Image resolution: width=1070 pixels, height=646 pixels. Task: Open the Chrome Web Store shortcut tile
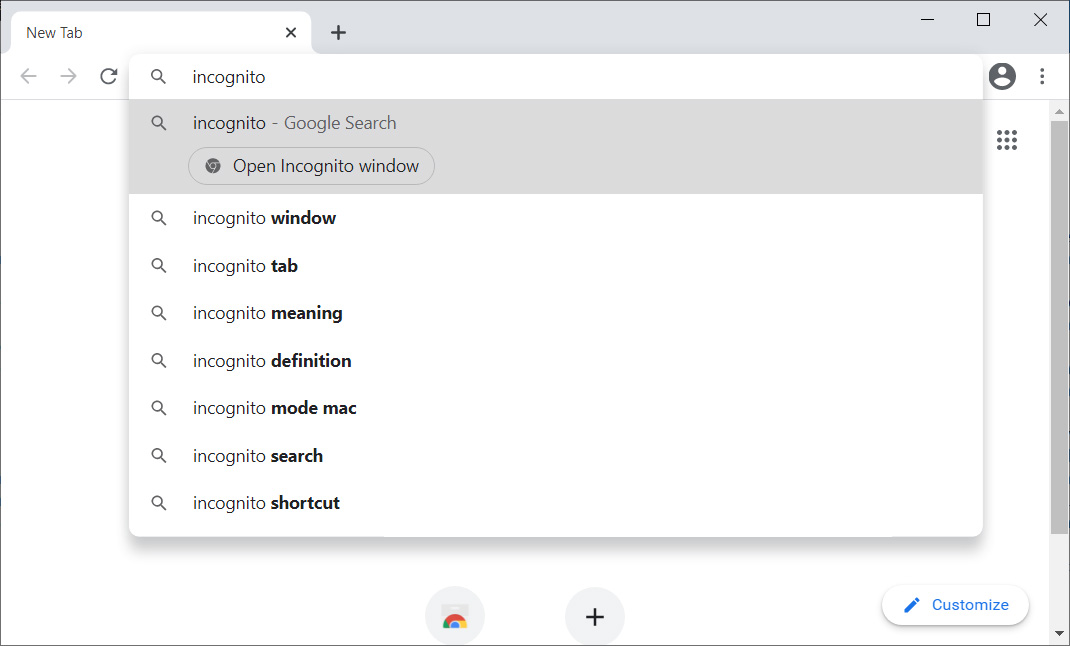pyautogui.click(x=455, y=616)
